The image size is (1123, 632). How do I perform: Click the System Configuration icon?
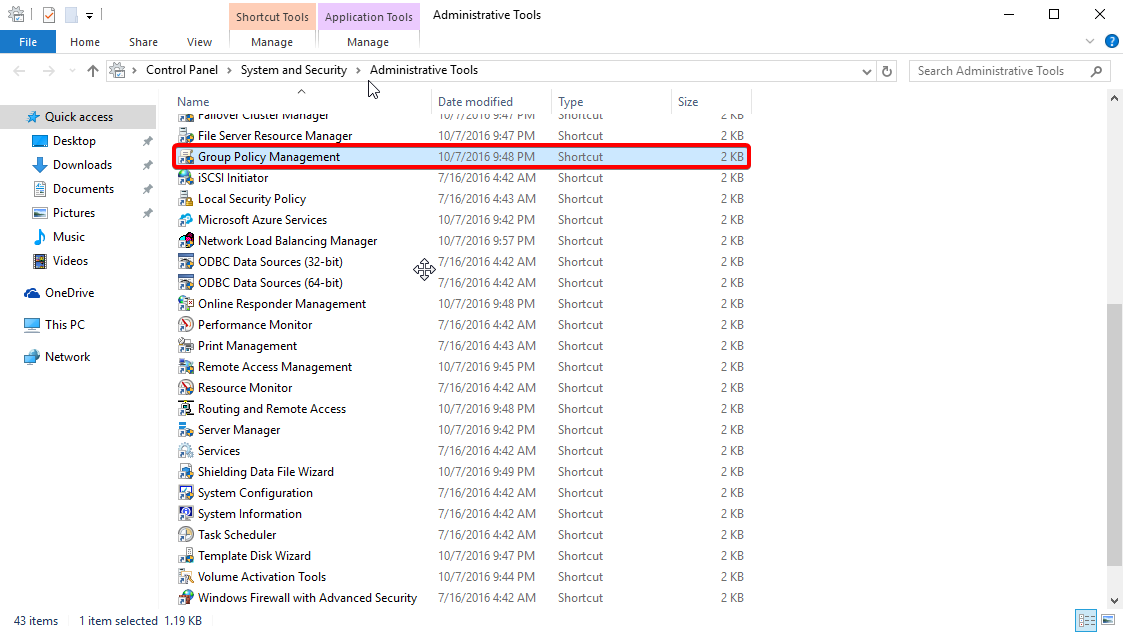(185, 493)
